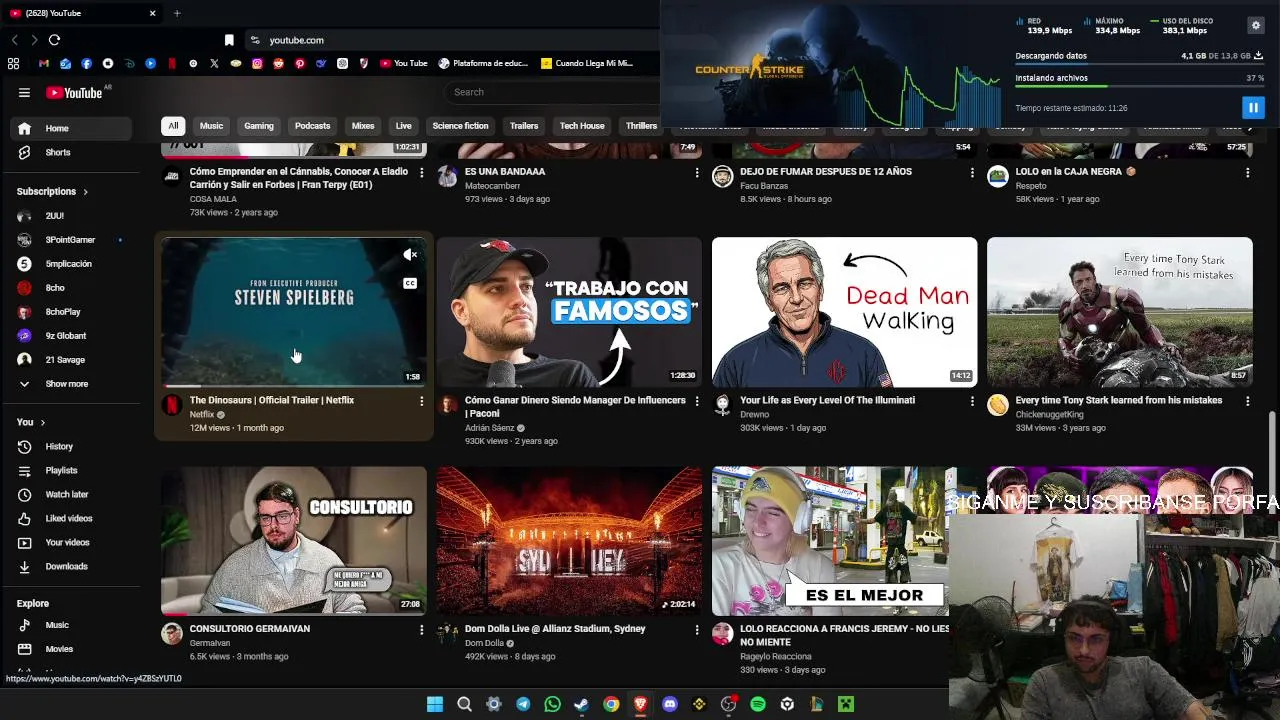Open the 'Cuando Llega Mi Mi...' bookmark
Image resolution: width=1280 pixels, height=720 pixels.
(x=586, y=63)
